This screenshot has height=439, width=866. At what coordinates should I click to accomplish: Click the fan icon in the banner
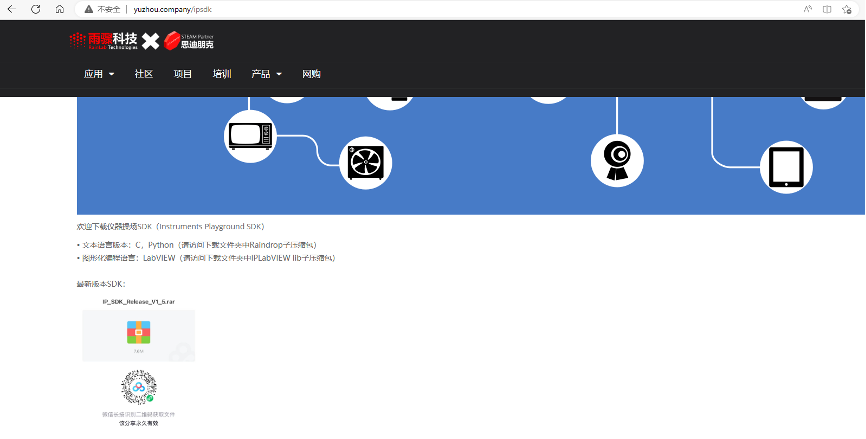[365, 163]
